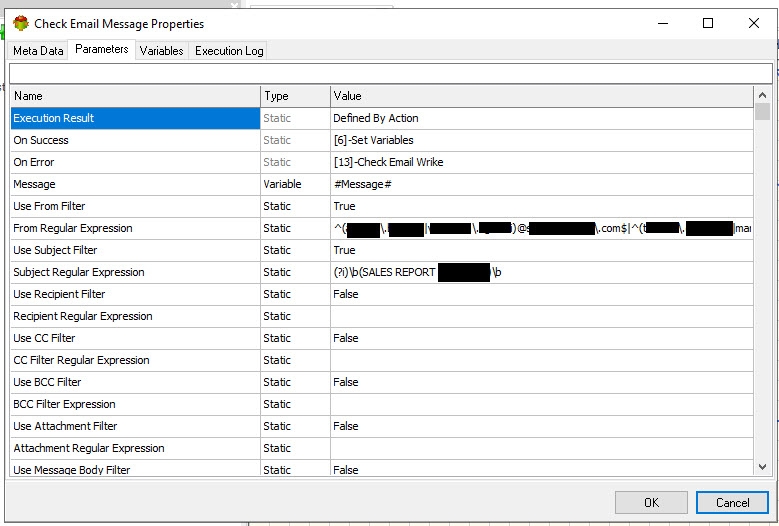Image resolution: width=779 pixels, height=526 pixels.
Task: Switch to the Meta Data tab
Action: (38, 51)
